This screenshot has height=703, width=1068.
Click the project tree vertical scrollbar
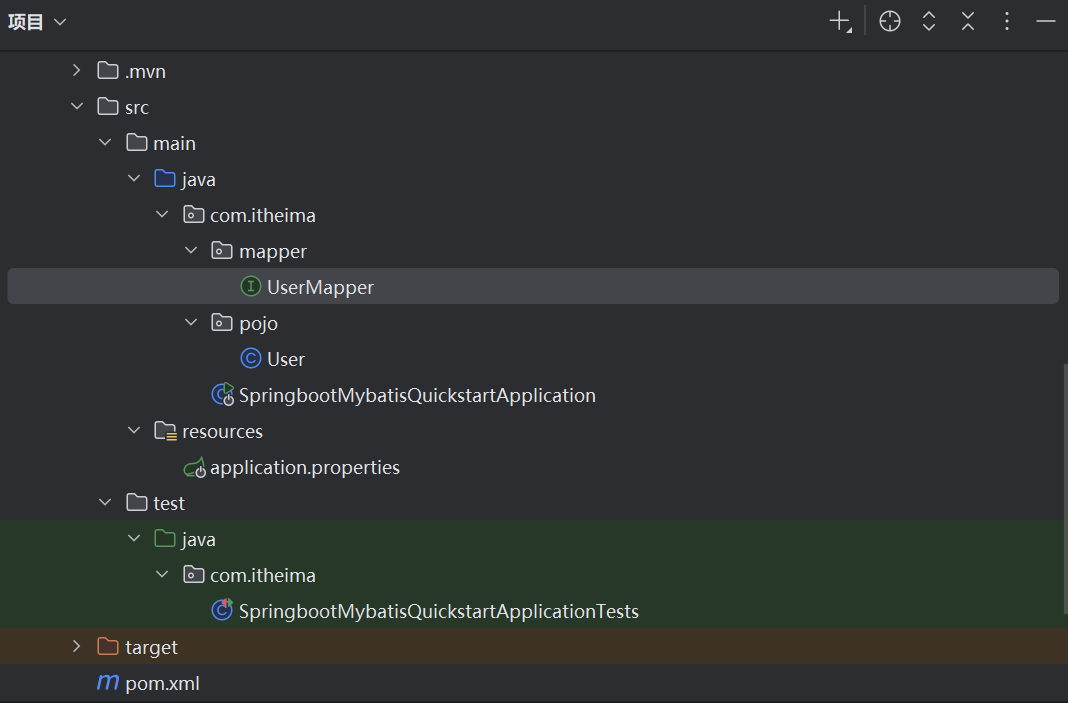(1065, 488)
